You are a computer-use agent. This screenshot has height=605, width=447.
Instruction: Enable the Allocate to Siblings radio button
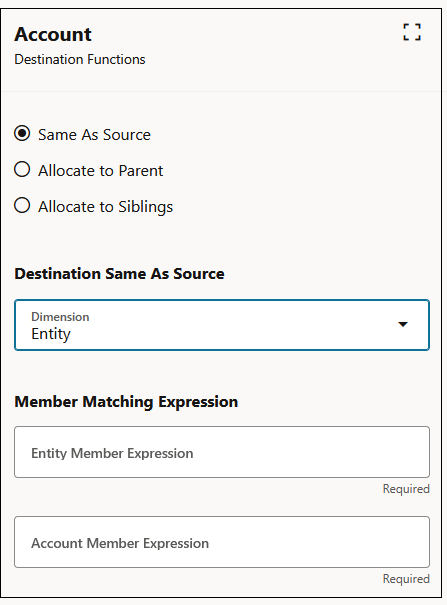(x=22, y=205)
